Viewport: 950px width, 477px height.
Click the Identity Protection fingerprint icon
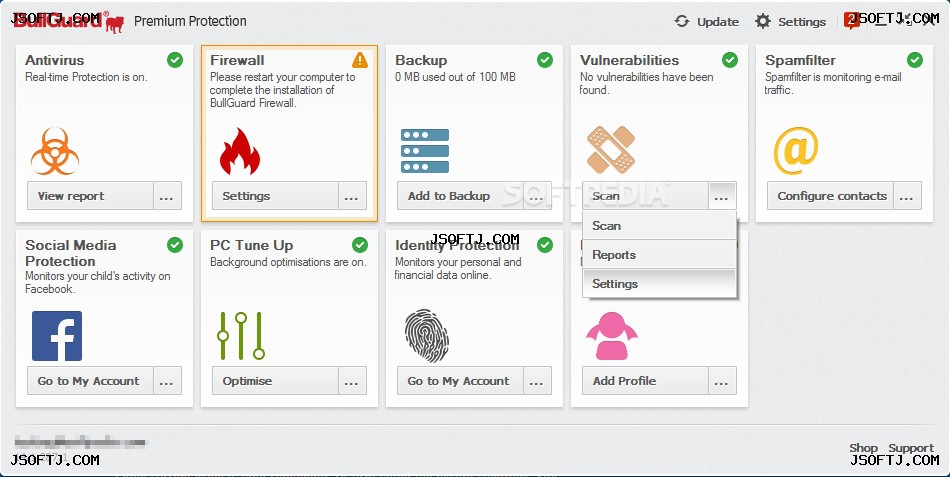tap(427, 336)
